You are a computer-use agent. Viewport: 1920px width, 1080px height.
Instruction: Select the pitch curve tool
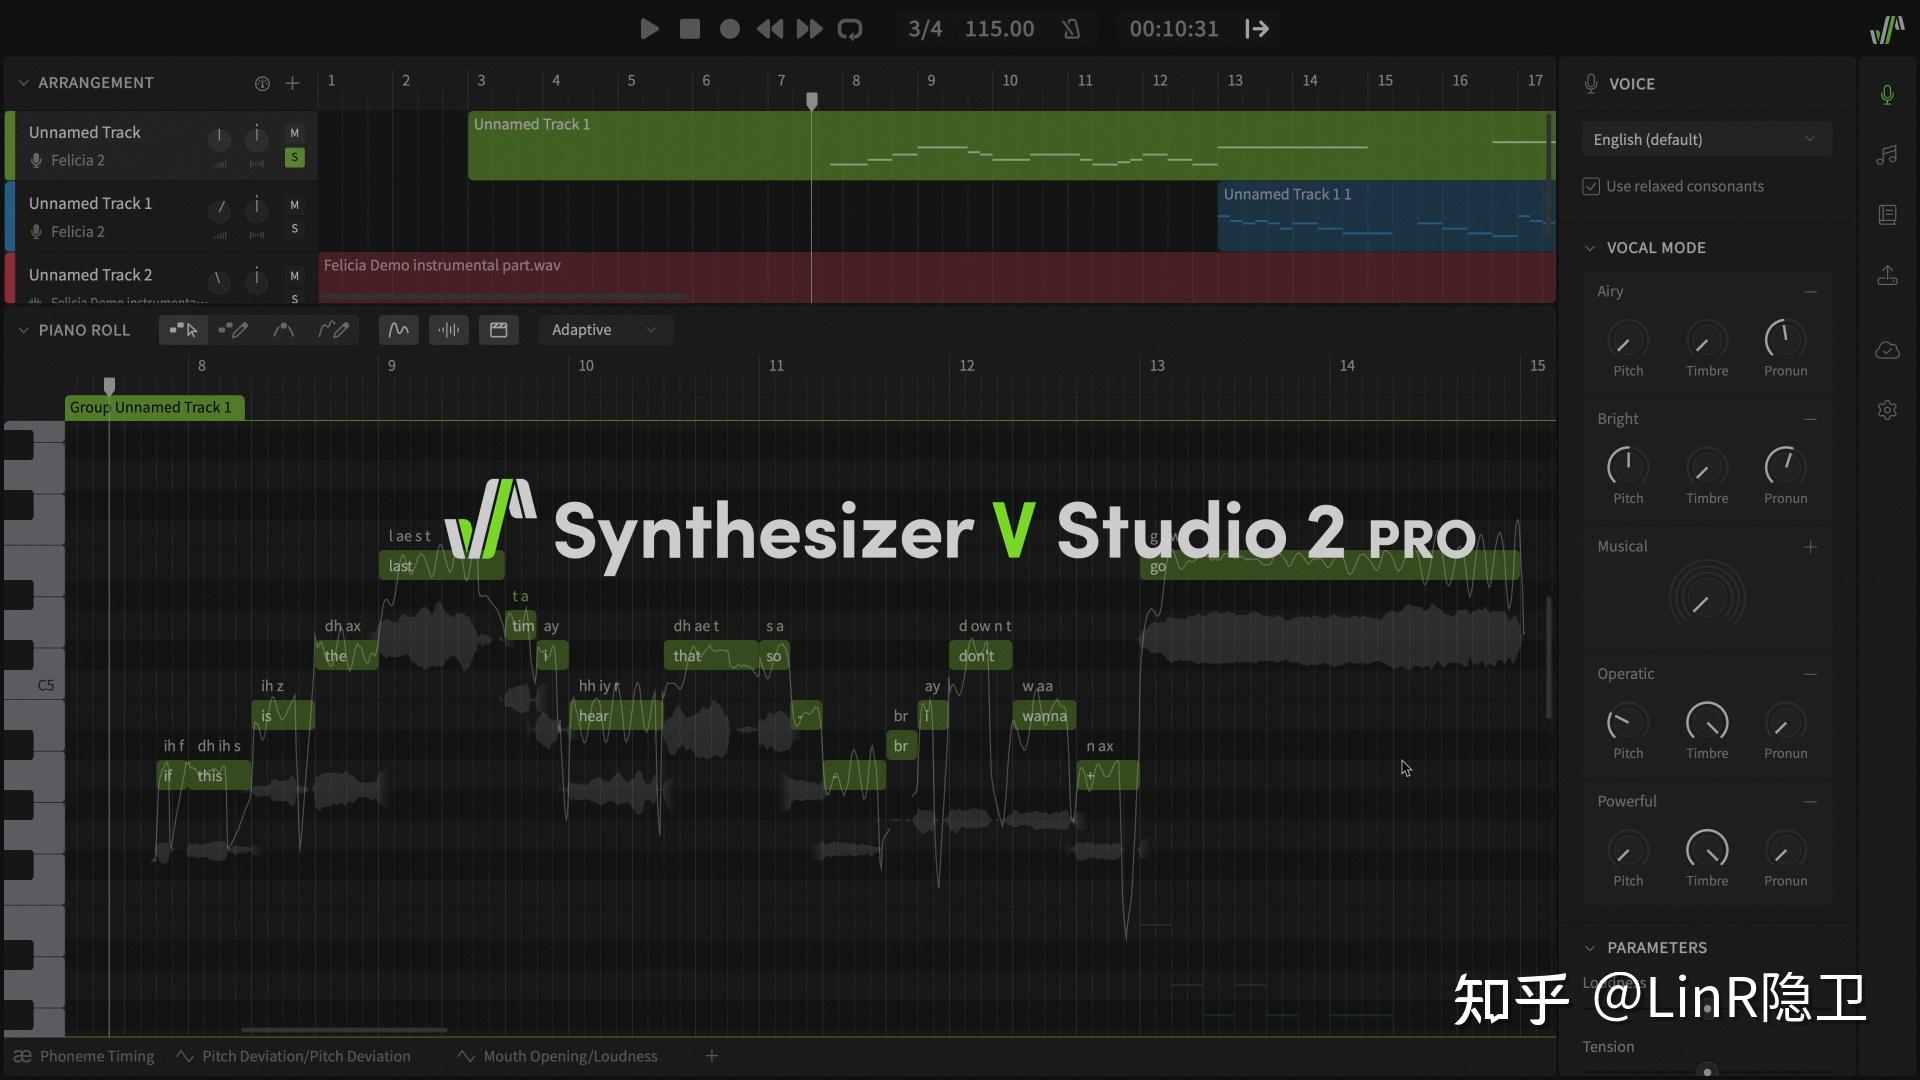coord(284,330)
